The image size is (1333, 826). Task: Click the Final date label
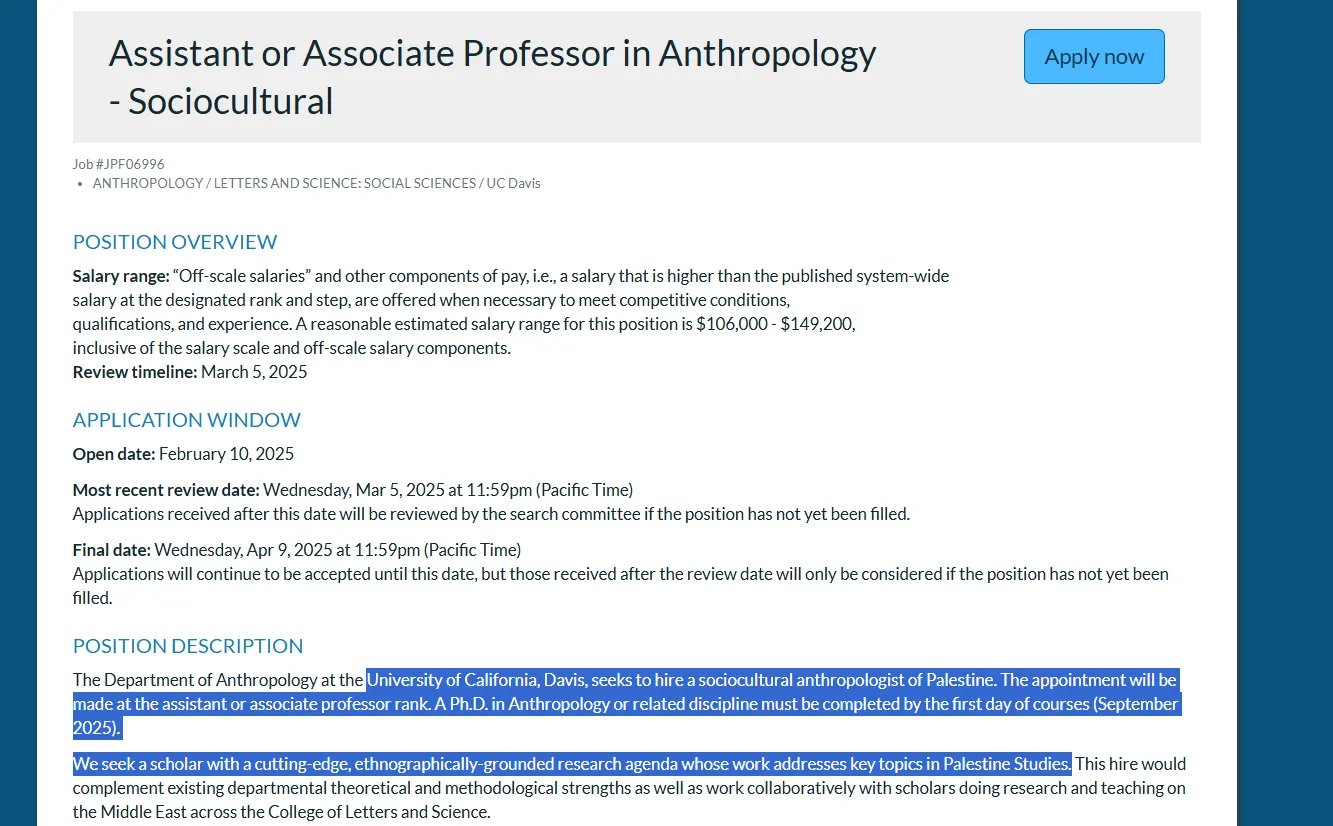[112, 550]
